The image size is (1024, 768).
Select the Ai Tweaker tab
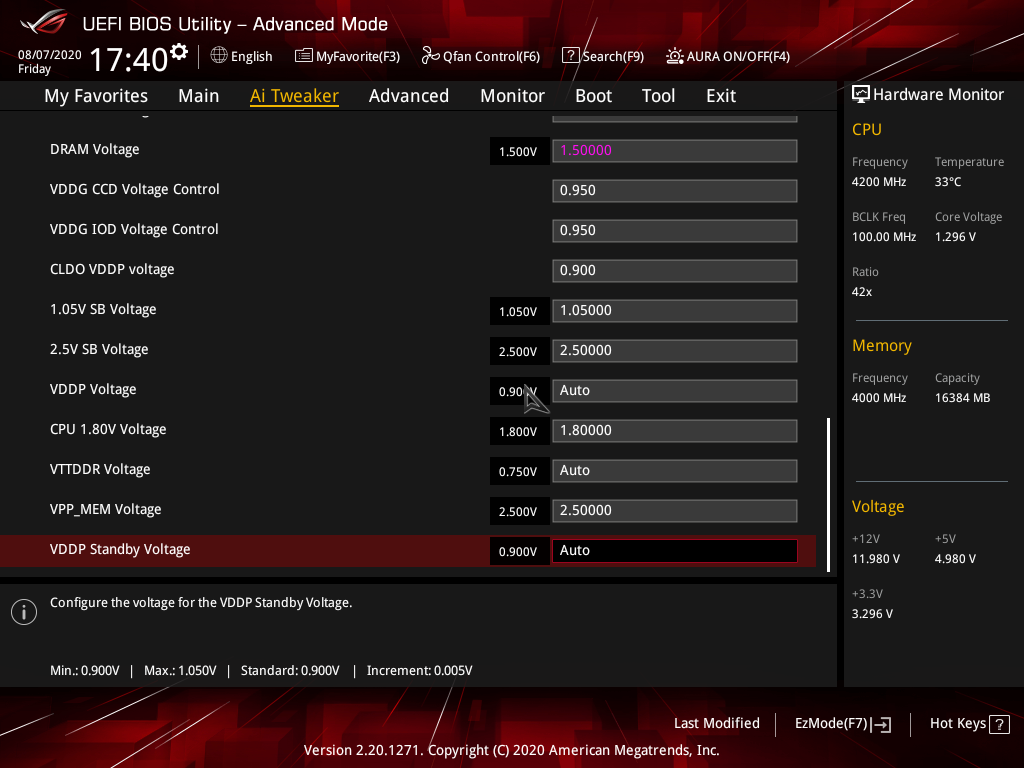point(294,96)
